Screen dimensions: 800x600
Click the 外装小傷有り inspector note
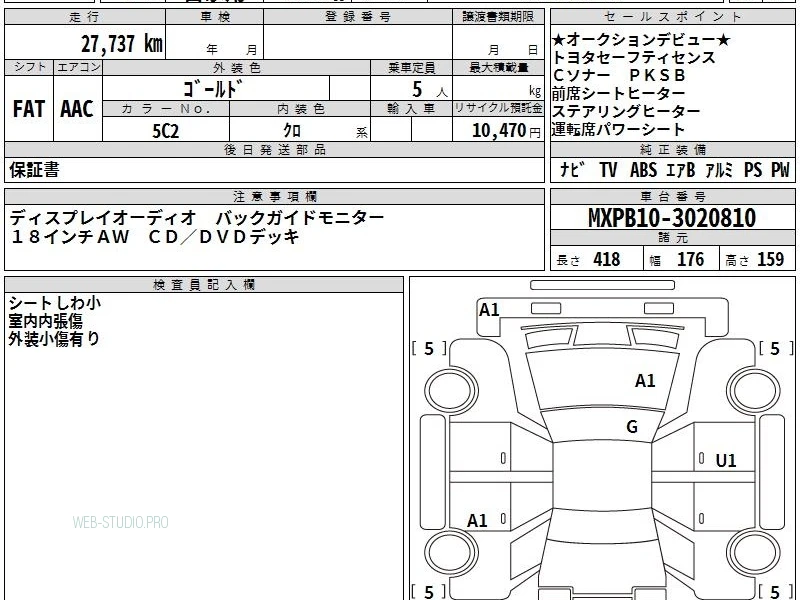[54, 339]
